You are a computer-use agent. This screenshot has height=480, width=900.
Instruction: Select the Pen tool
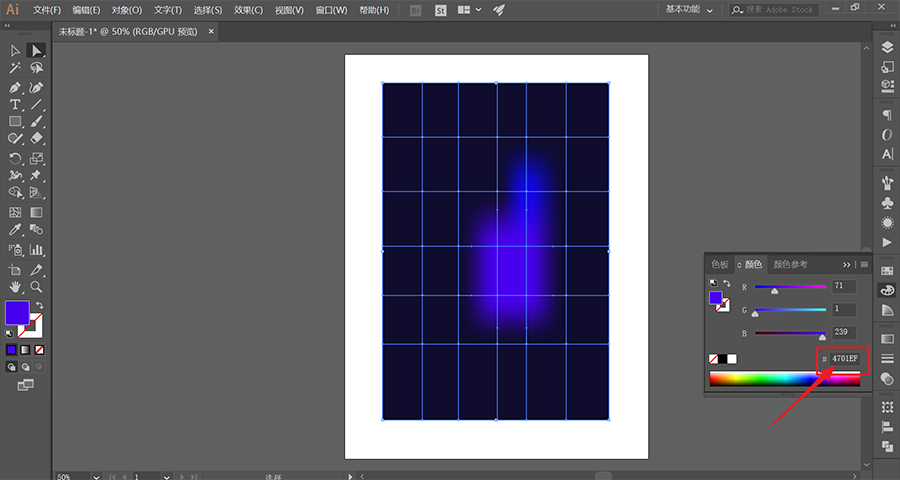pos(16,87)
